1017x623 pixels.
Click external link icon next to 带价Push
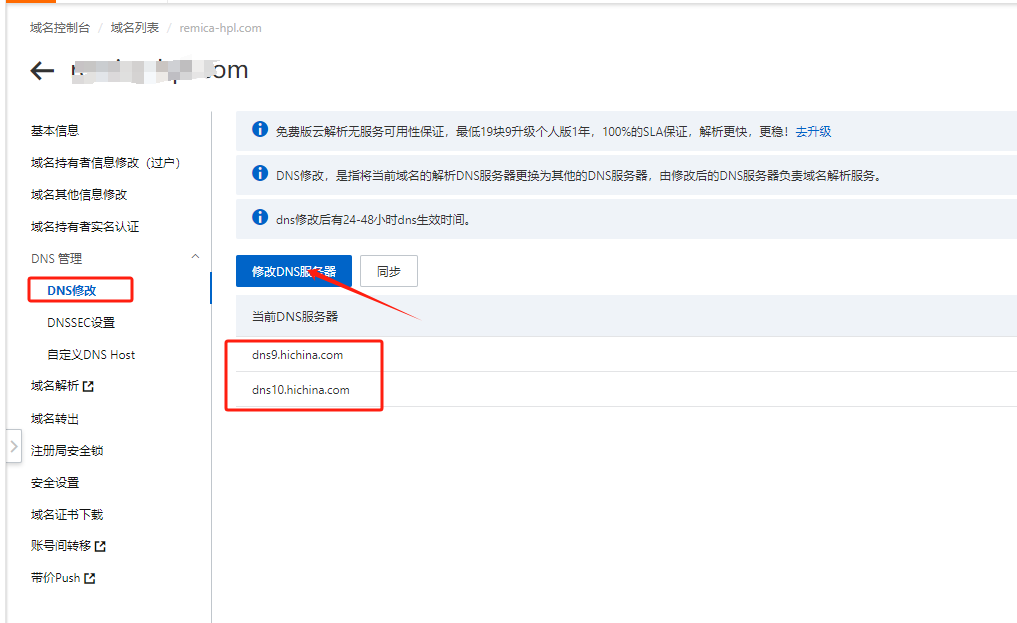(x=90, y=578)
